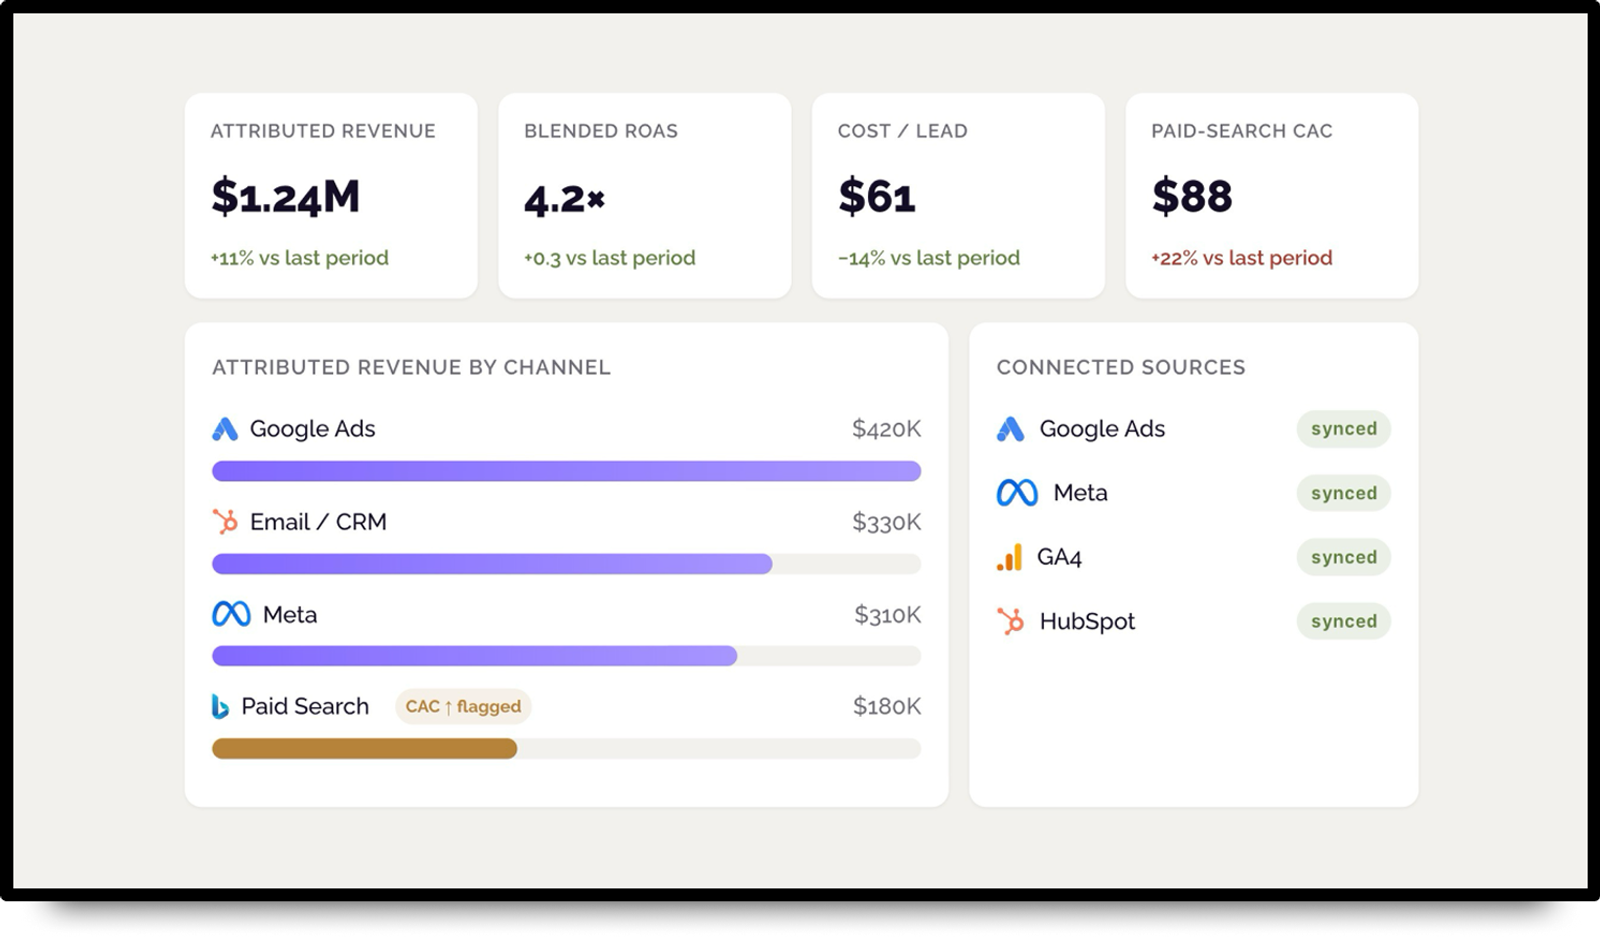Select the 'HubSpot' source label
1600x937 pixels.
1087,621
